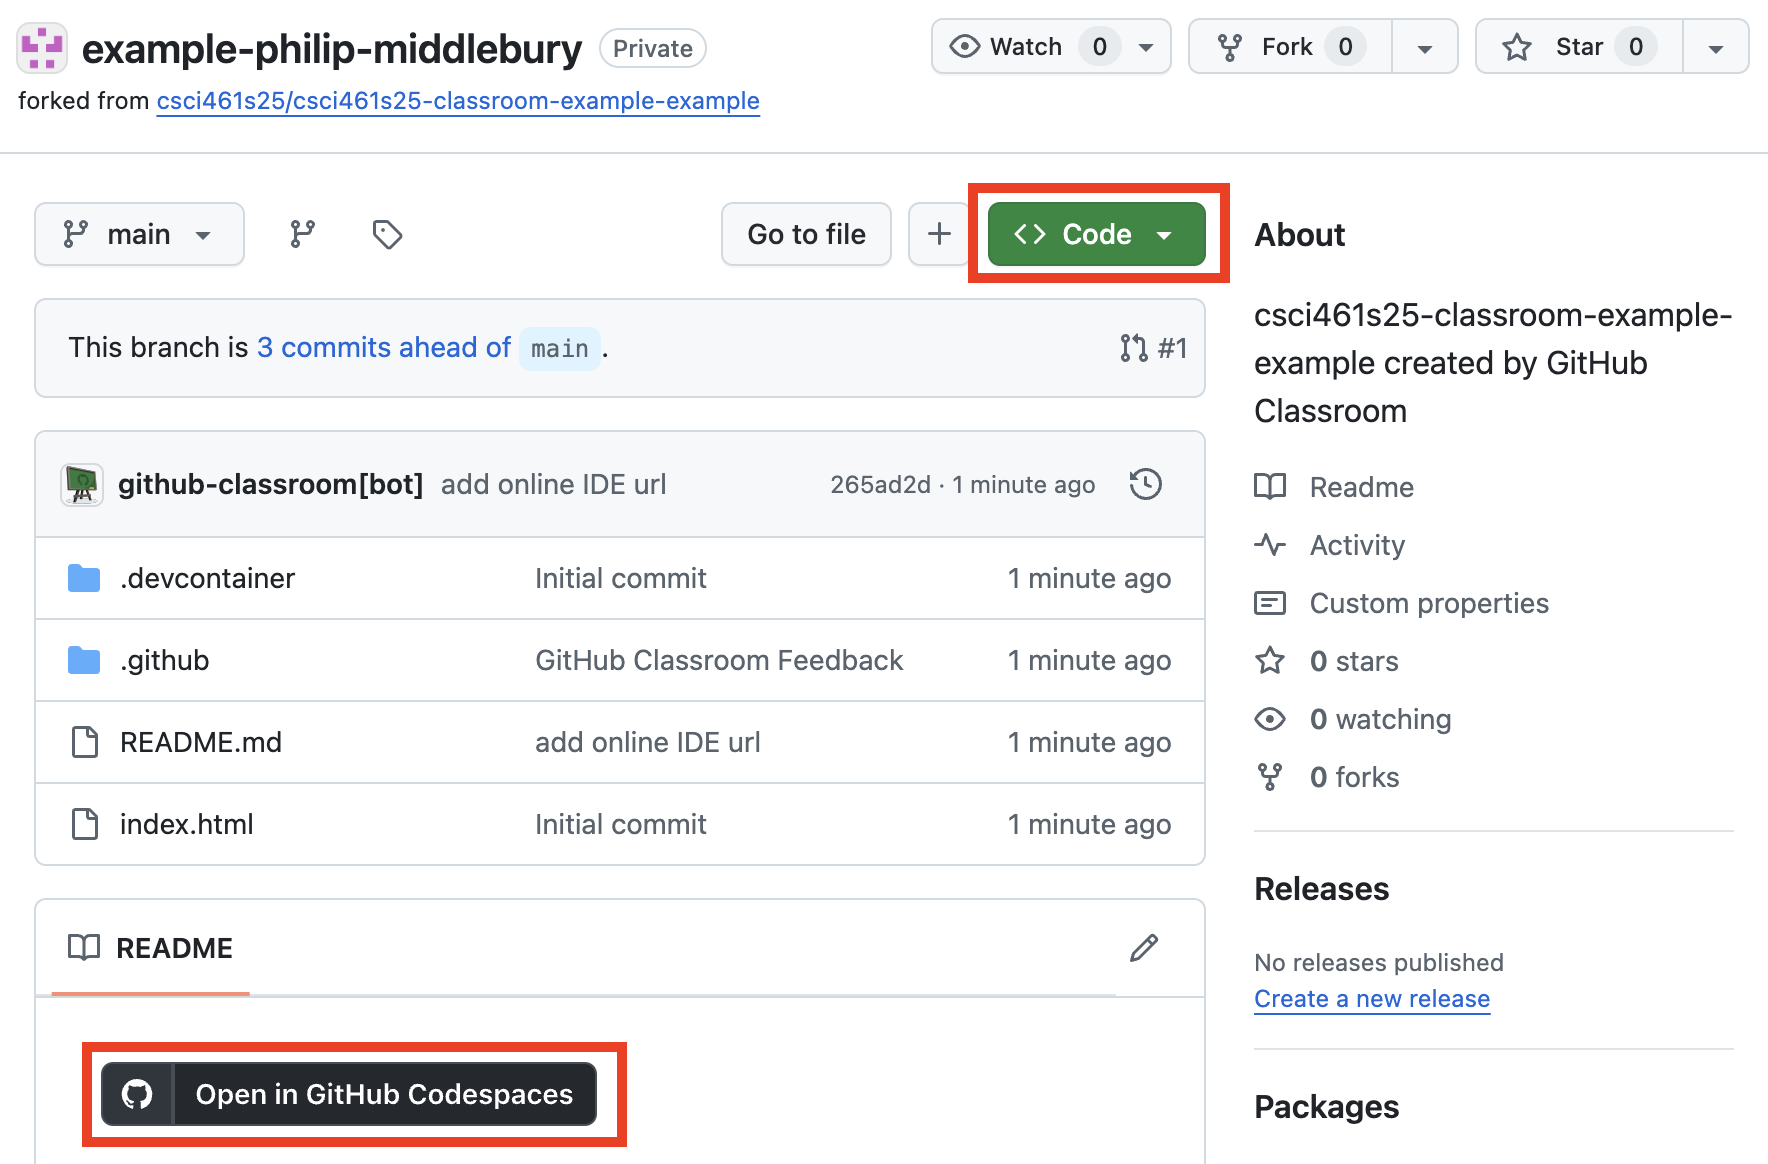Click the README book icon tab
Image resolution: width=1768 pixels, height=1164 pixels.
(x=84, y=948)
